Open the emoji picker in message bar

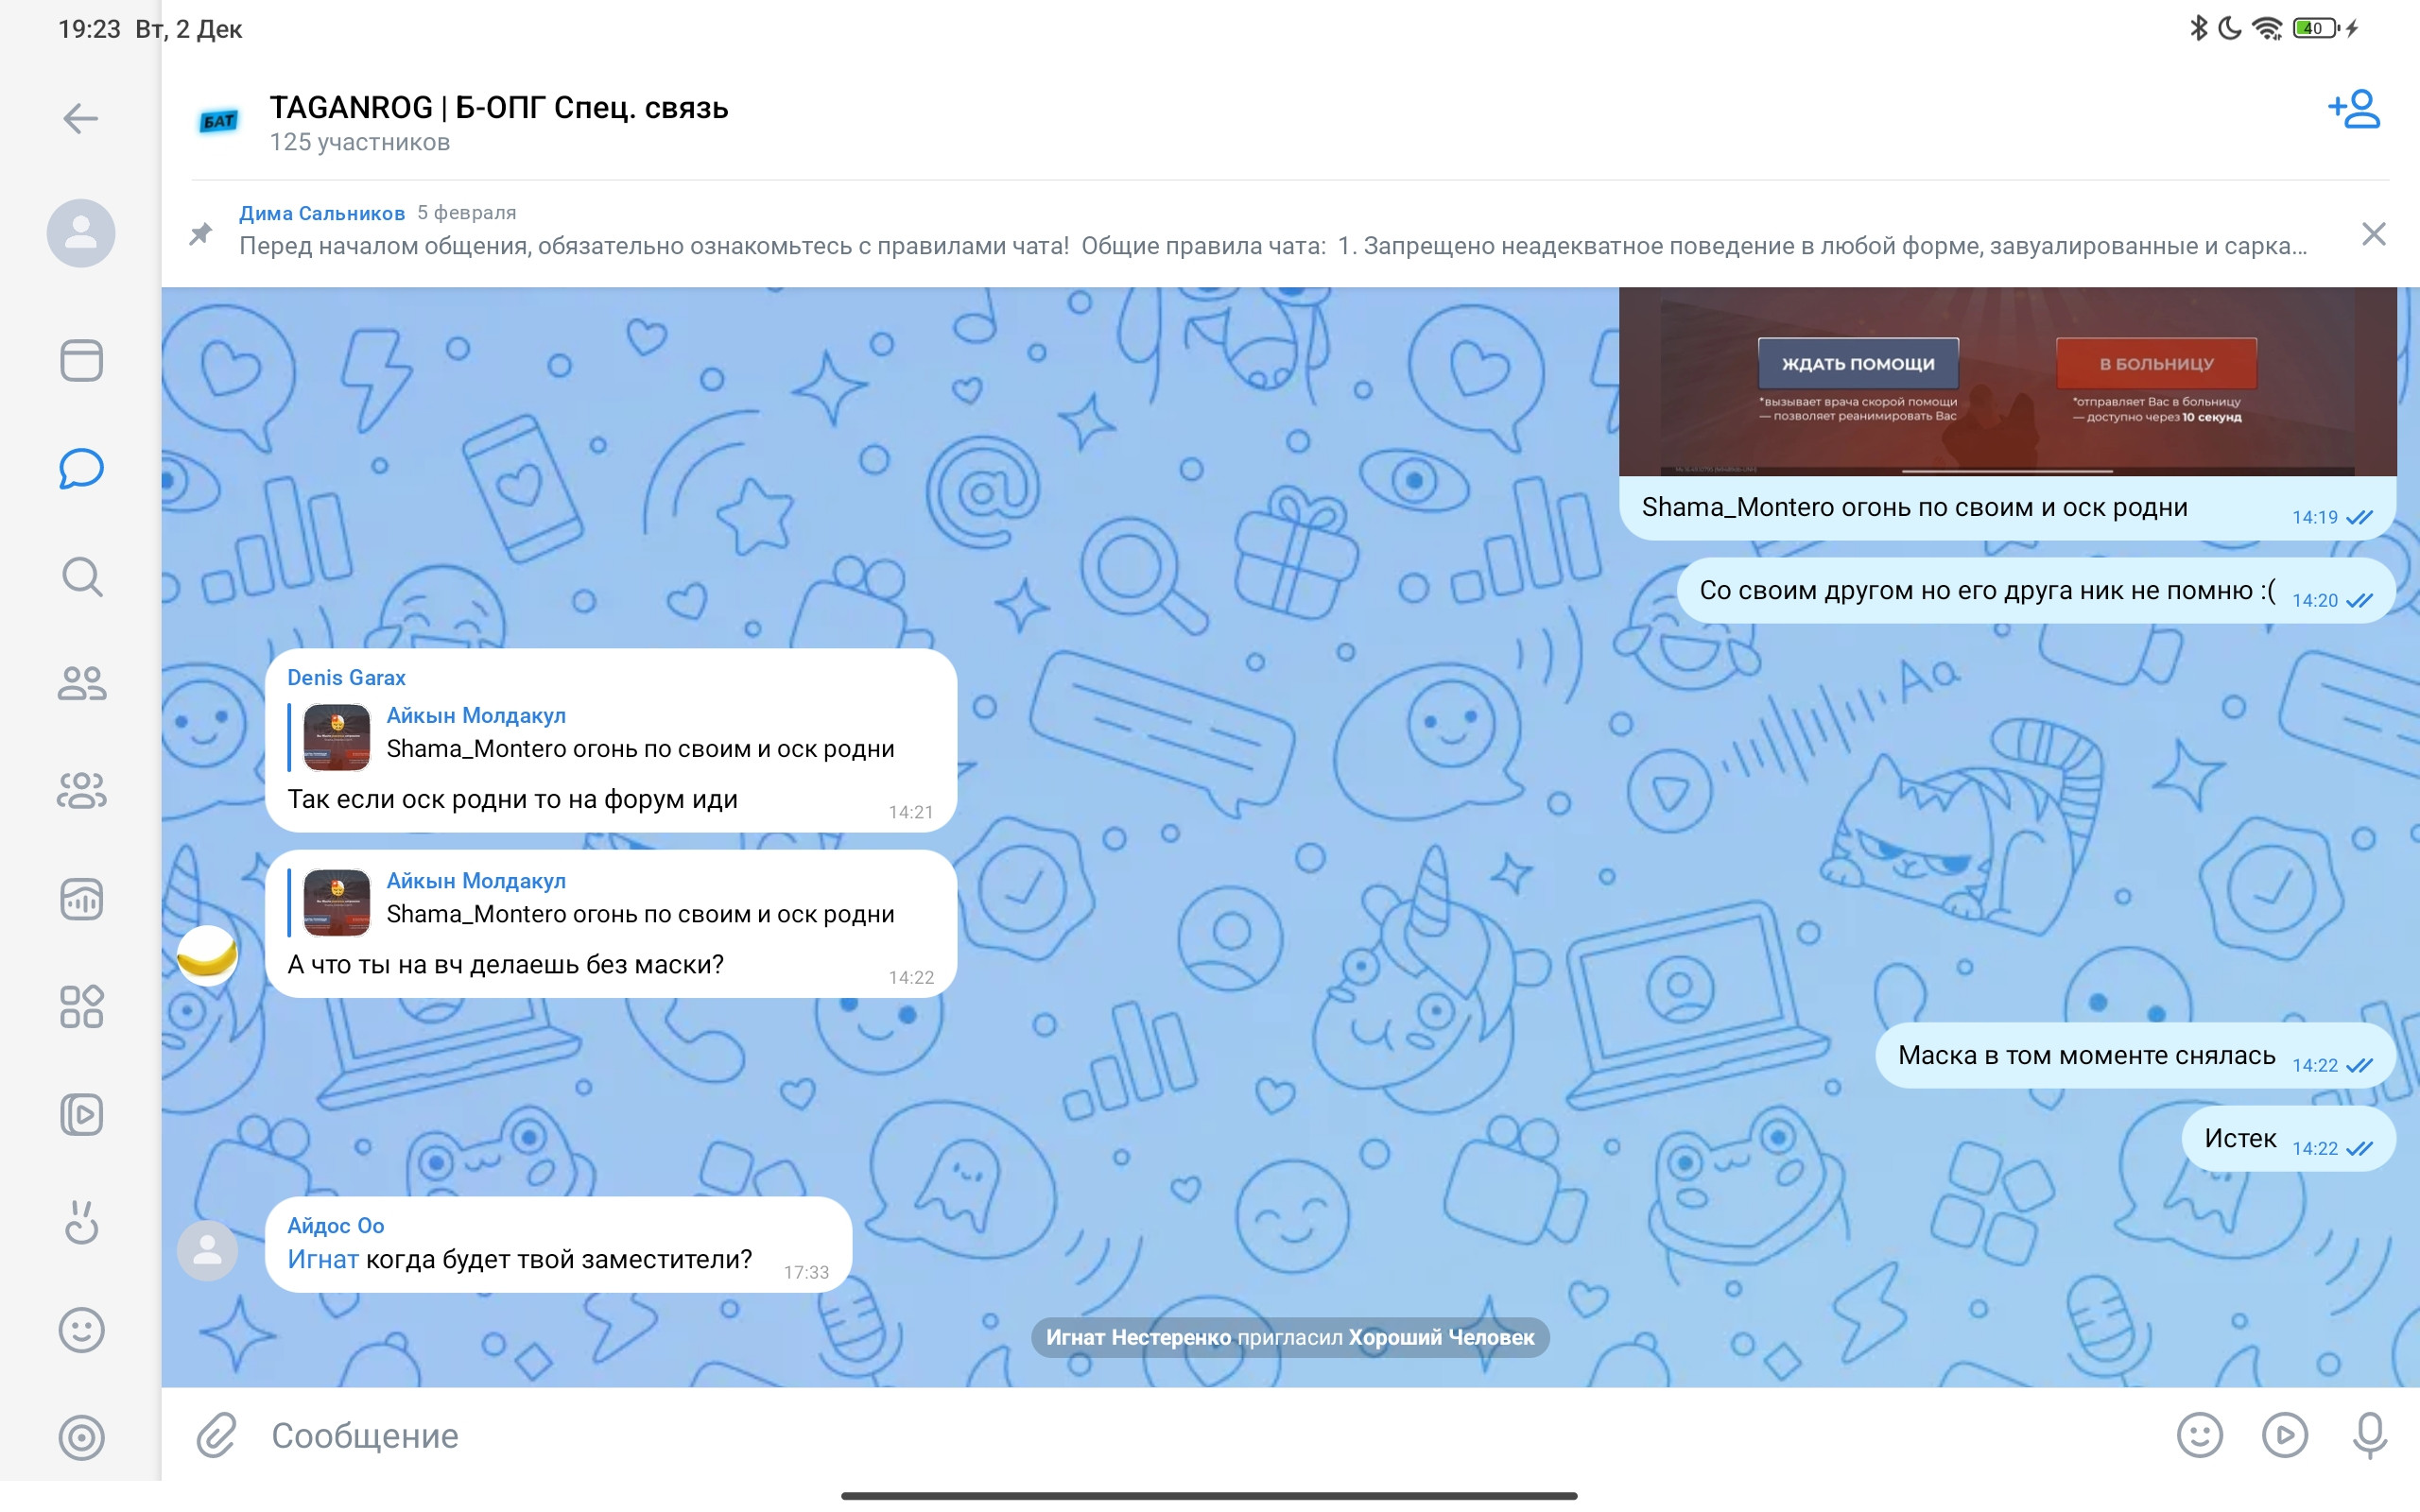point(2199,1435)
